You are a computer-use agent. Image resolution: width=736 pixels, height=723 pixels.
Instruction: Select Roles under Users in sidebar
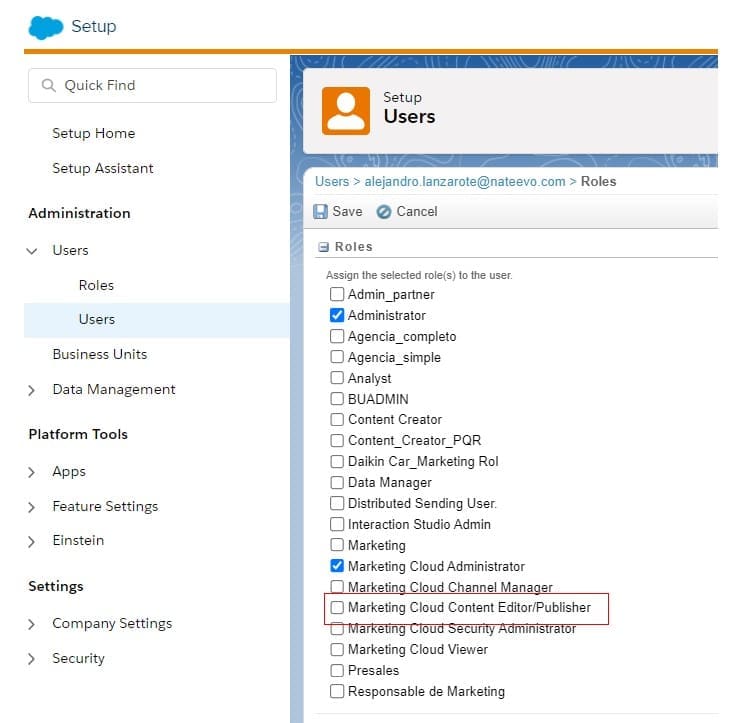point(96,285)
